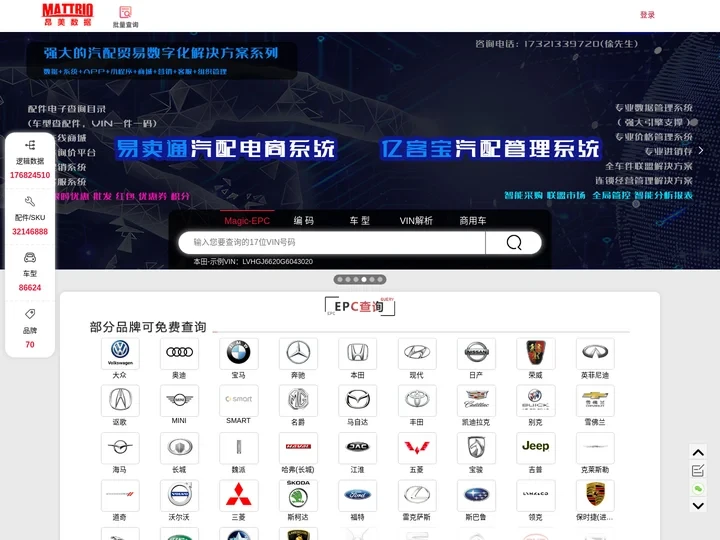
Task: Click the magnifier search button
Action: (514, 242)
